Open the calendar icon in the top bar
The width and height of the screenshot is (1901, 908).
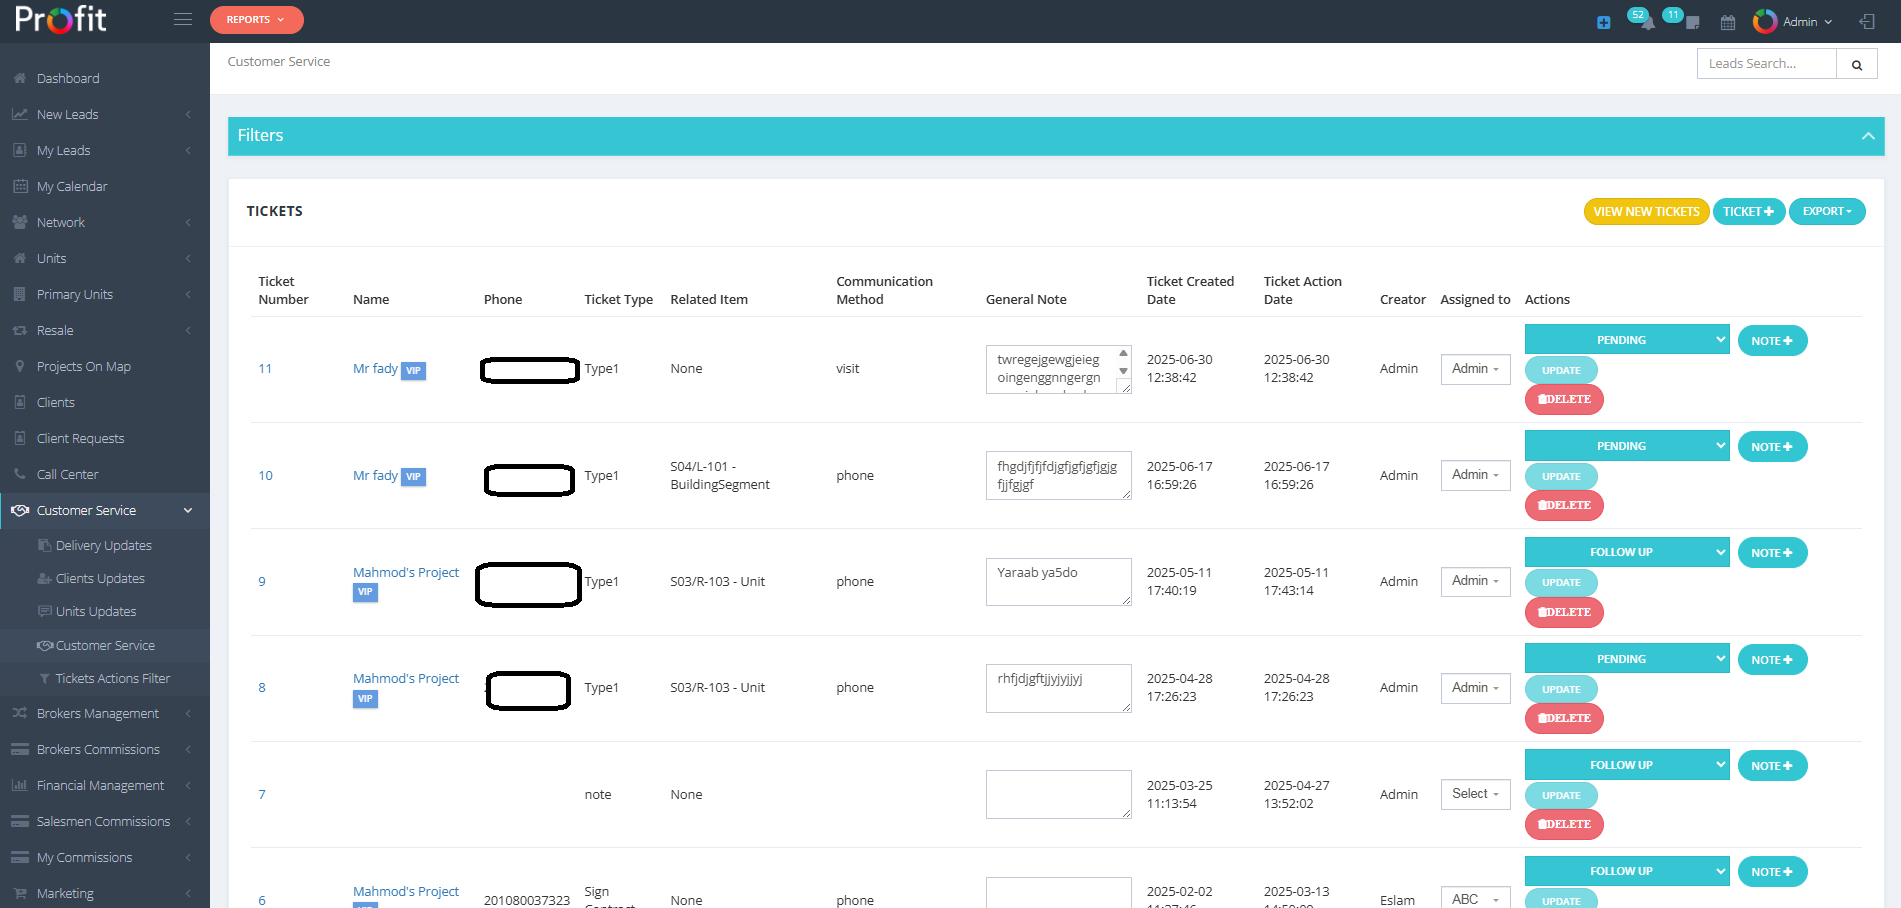point(1727,21)
